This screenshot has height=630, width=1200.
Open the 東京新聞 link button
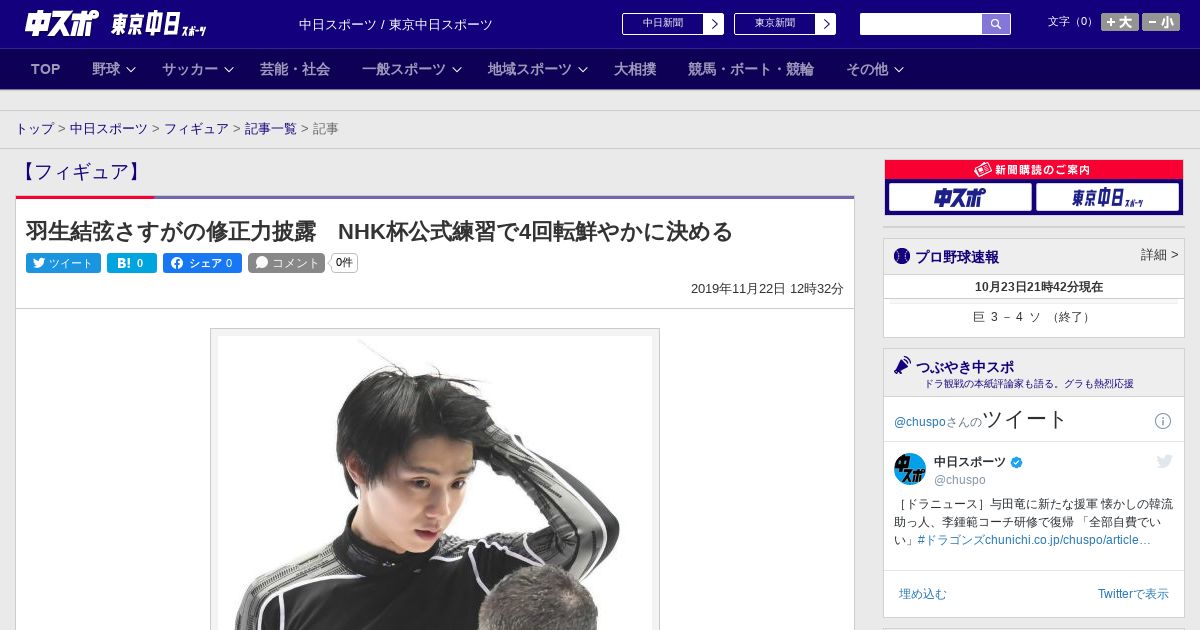point(775,24)
